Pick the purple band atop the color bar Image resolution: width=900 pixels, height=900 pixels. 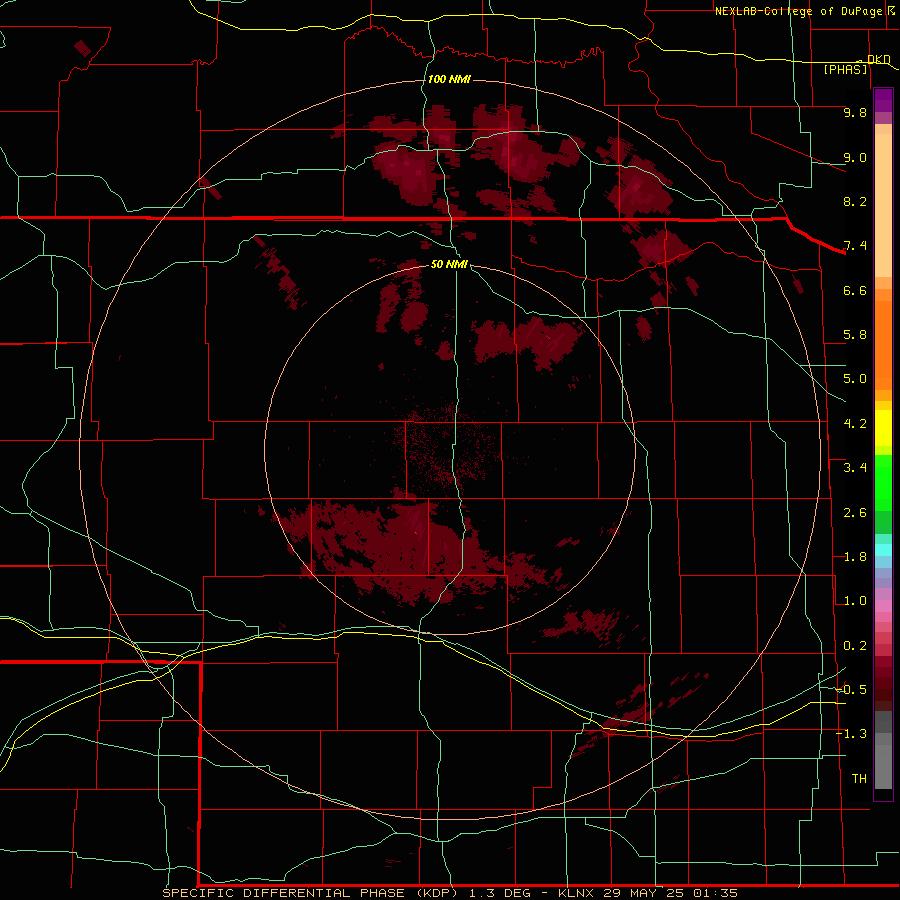click(883, 101)
